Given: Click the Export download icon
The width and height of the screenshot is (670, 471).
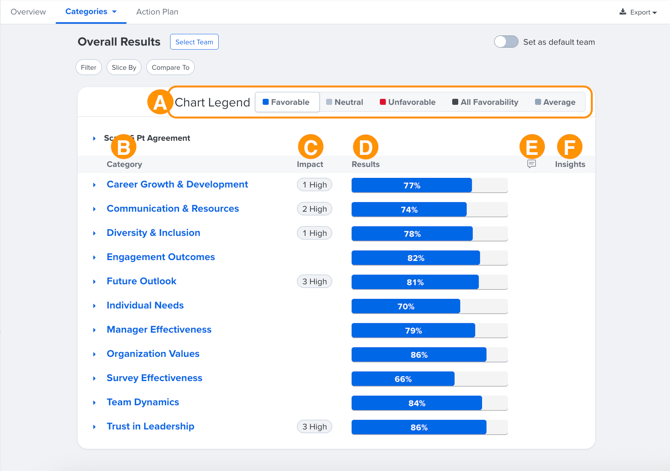Looking at the screenshot, I should pyautogui.click(x=623, y=12).
